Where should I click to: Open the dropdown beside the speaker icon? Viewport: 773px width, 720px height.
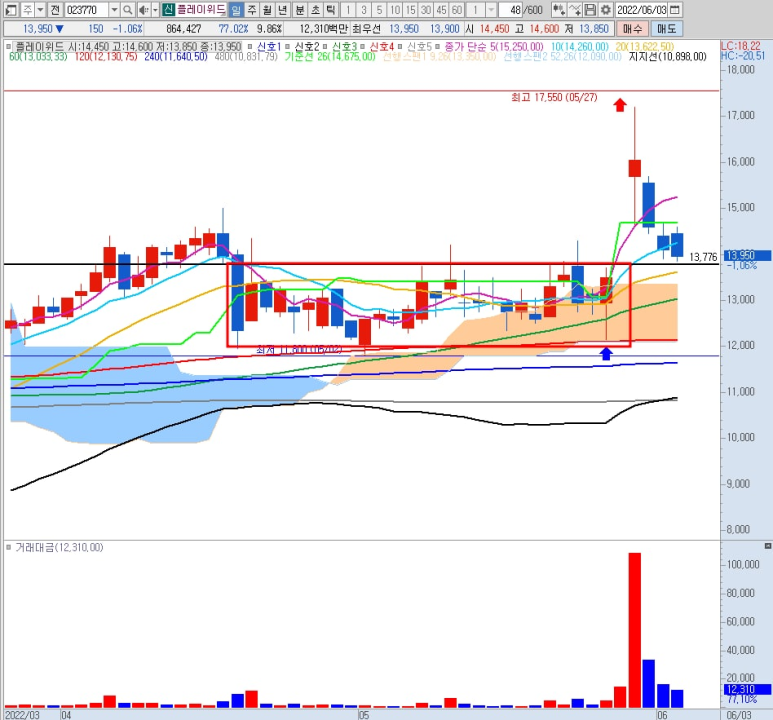pyautogui.click(x=155, y=9)
